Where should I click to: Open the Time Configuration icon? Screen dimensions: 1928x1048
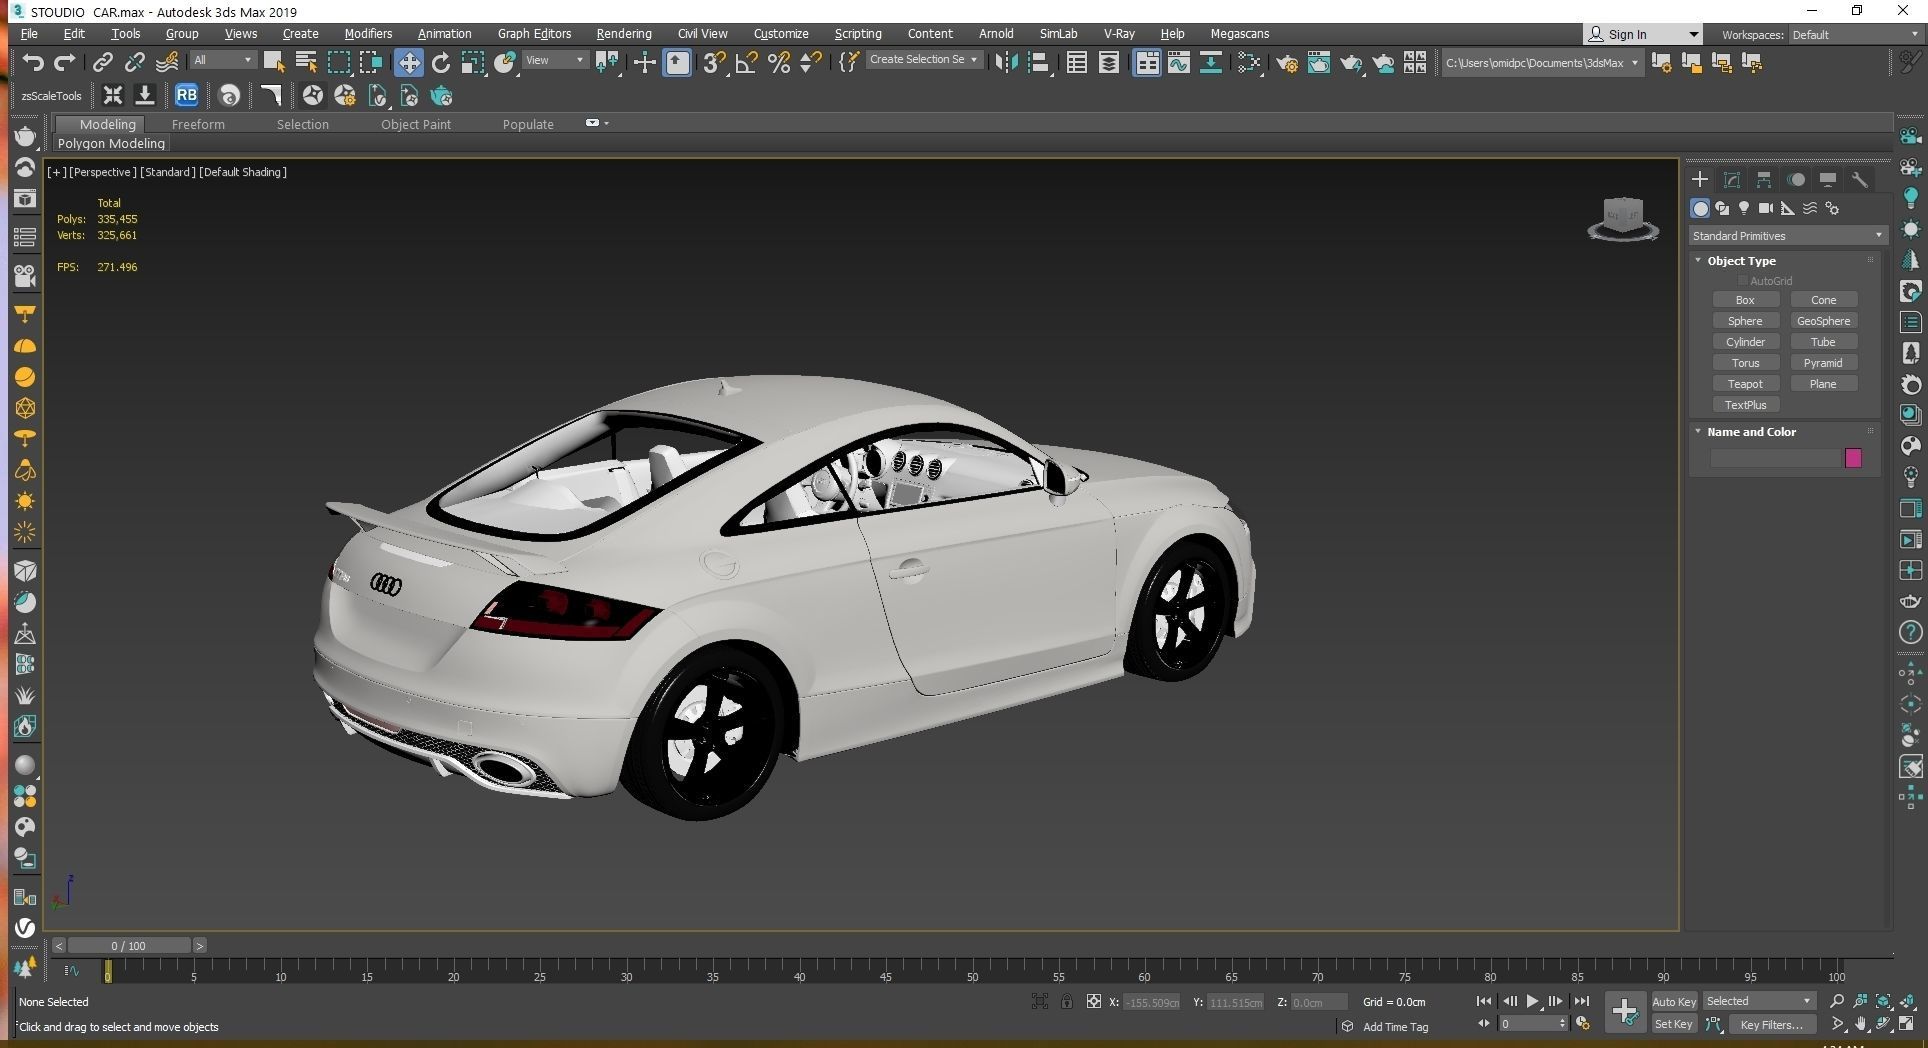point(1582,1023)
